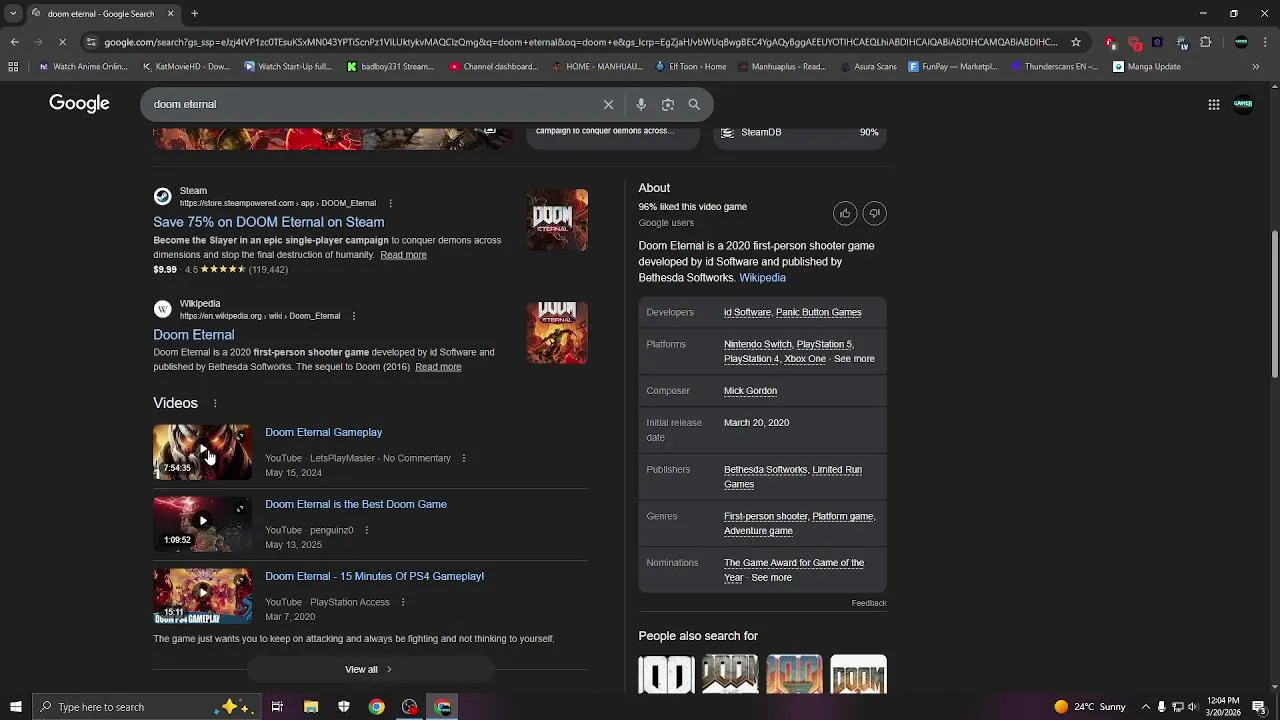Play the 1:09:52 video thumbnail
The height and width of the screenshot is (720, 1280).
click(x=202, y=524)
